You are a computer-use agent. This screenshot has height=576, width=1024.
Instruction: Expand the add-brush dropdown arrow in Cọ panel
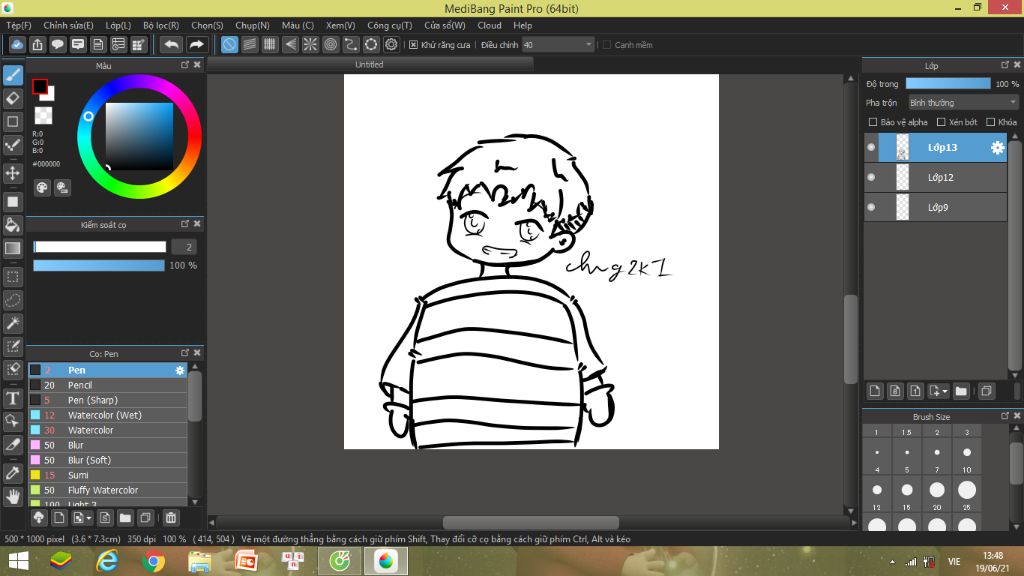[89, 519]
